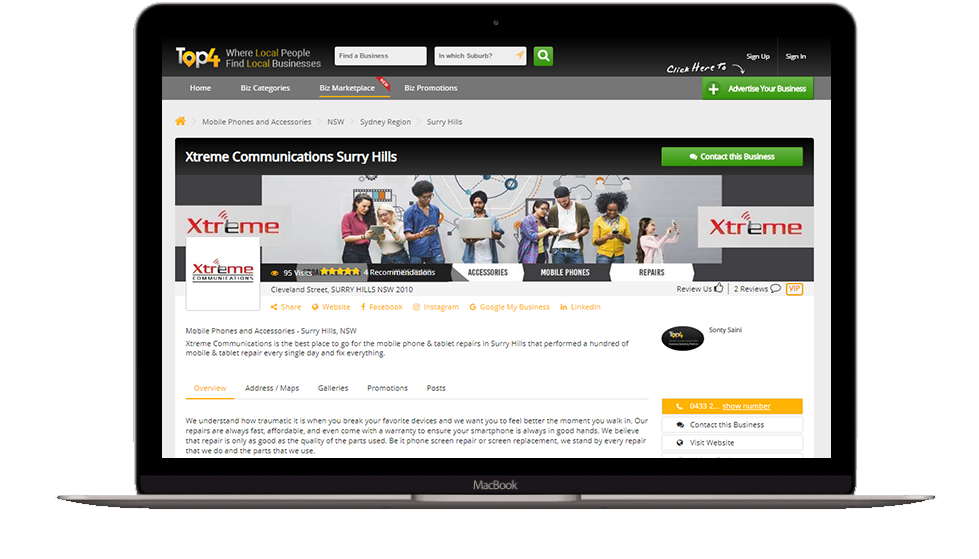This screenshot has width=979, height=559.
Task: Click the phone icon on show number
Action: pyautogui.click(x=679, y=407)
